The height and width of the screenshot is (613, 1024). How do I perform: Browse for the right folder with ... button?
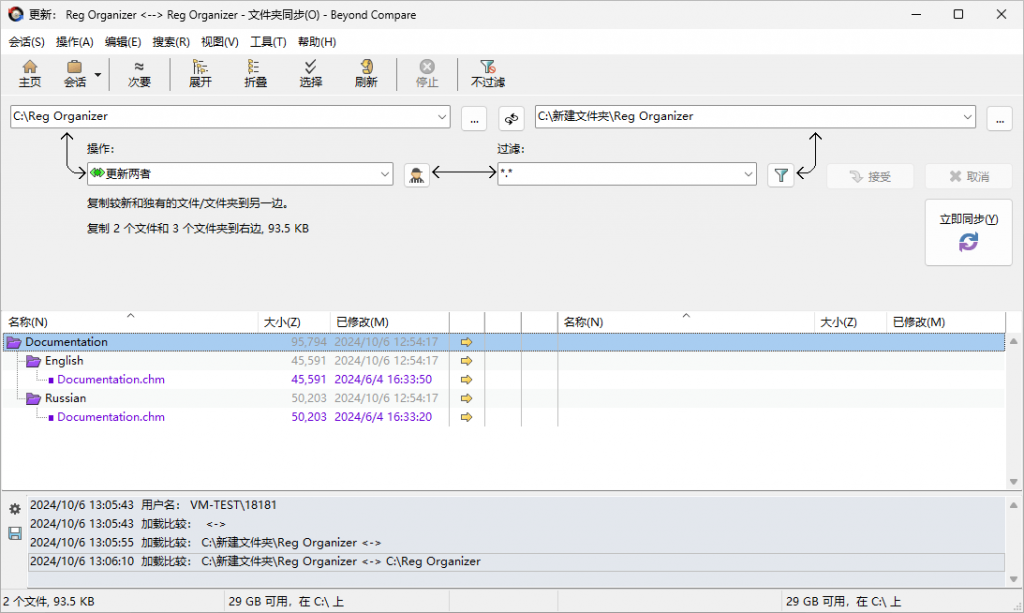pyautogui.click(x=999, y=119)
